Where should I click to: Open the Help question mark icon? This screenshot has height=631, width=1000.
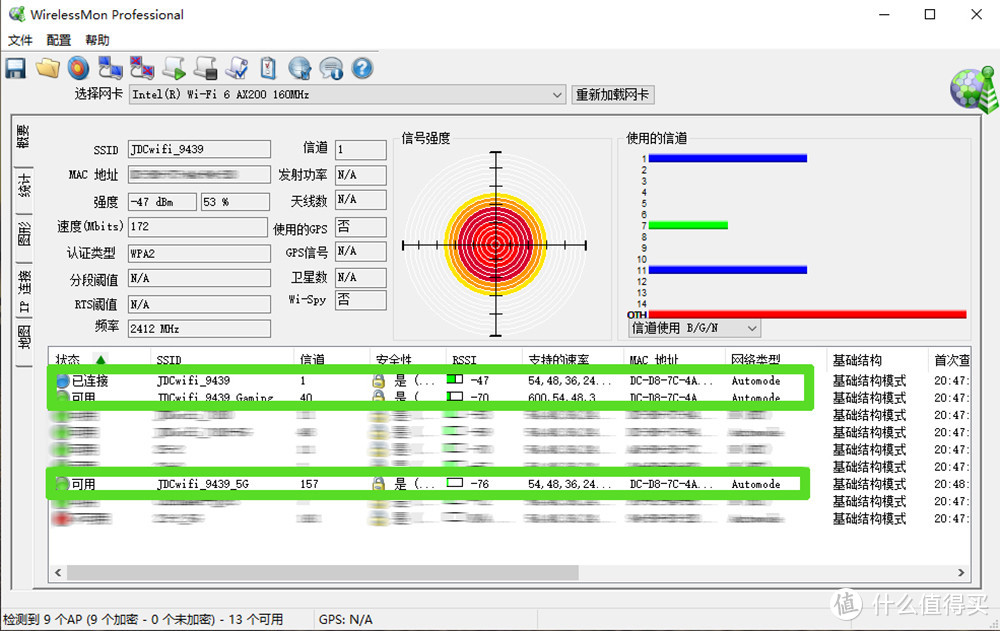click(362, 67)
